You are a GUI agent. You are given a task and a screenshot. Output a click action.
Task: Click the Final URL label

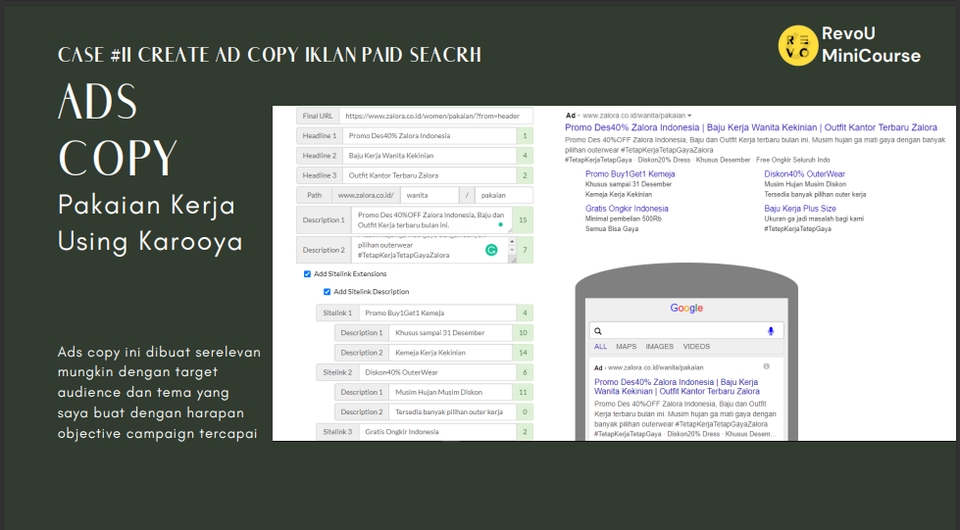(317, 116)
